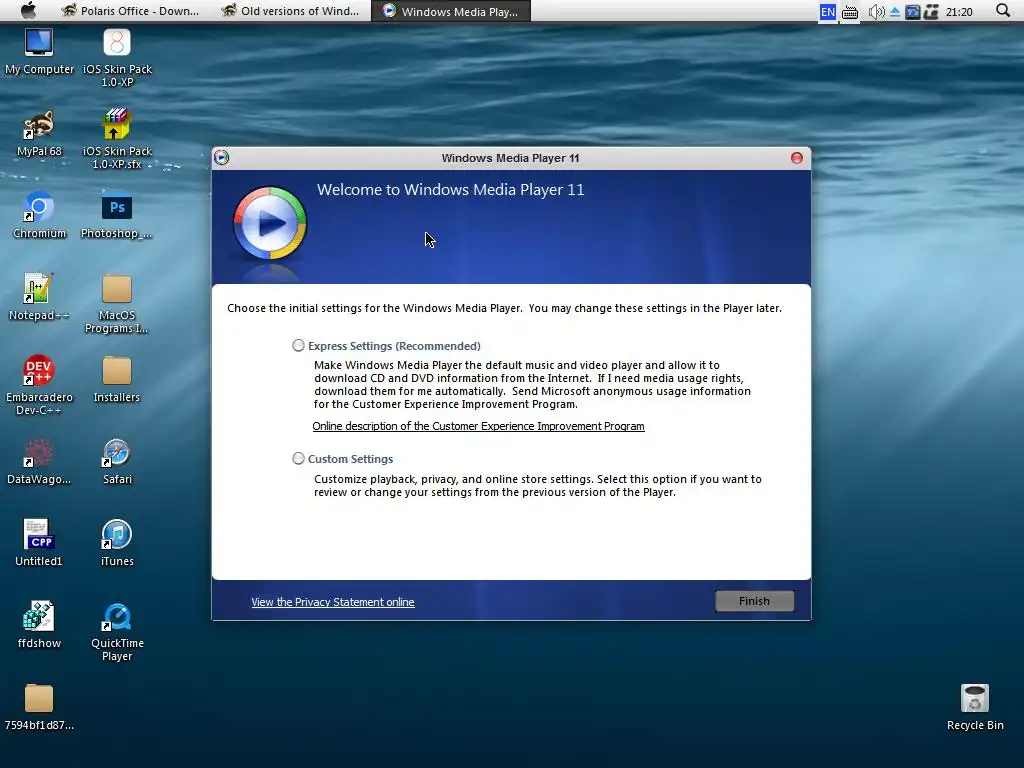Select the Windows Media Play... taskbar tab
1024x768 pixels.
pyautogui.click(x=451, y=11)
